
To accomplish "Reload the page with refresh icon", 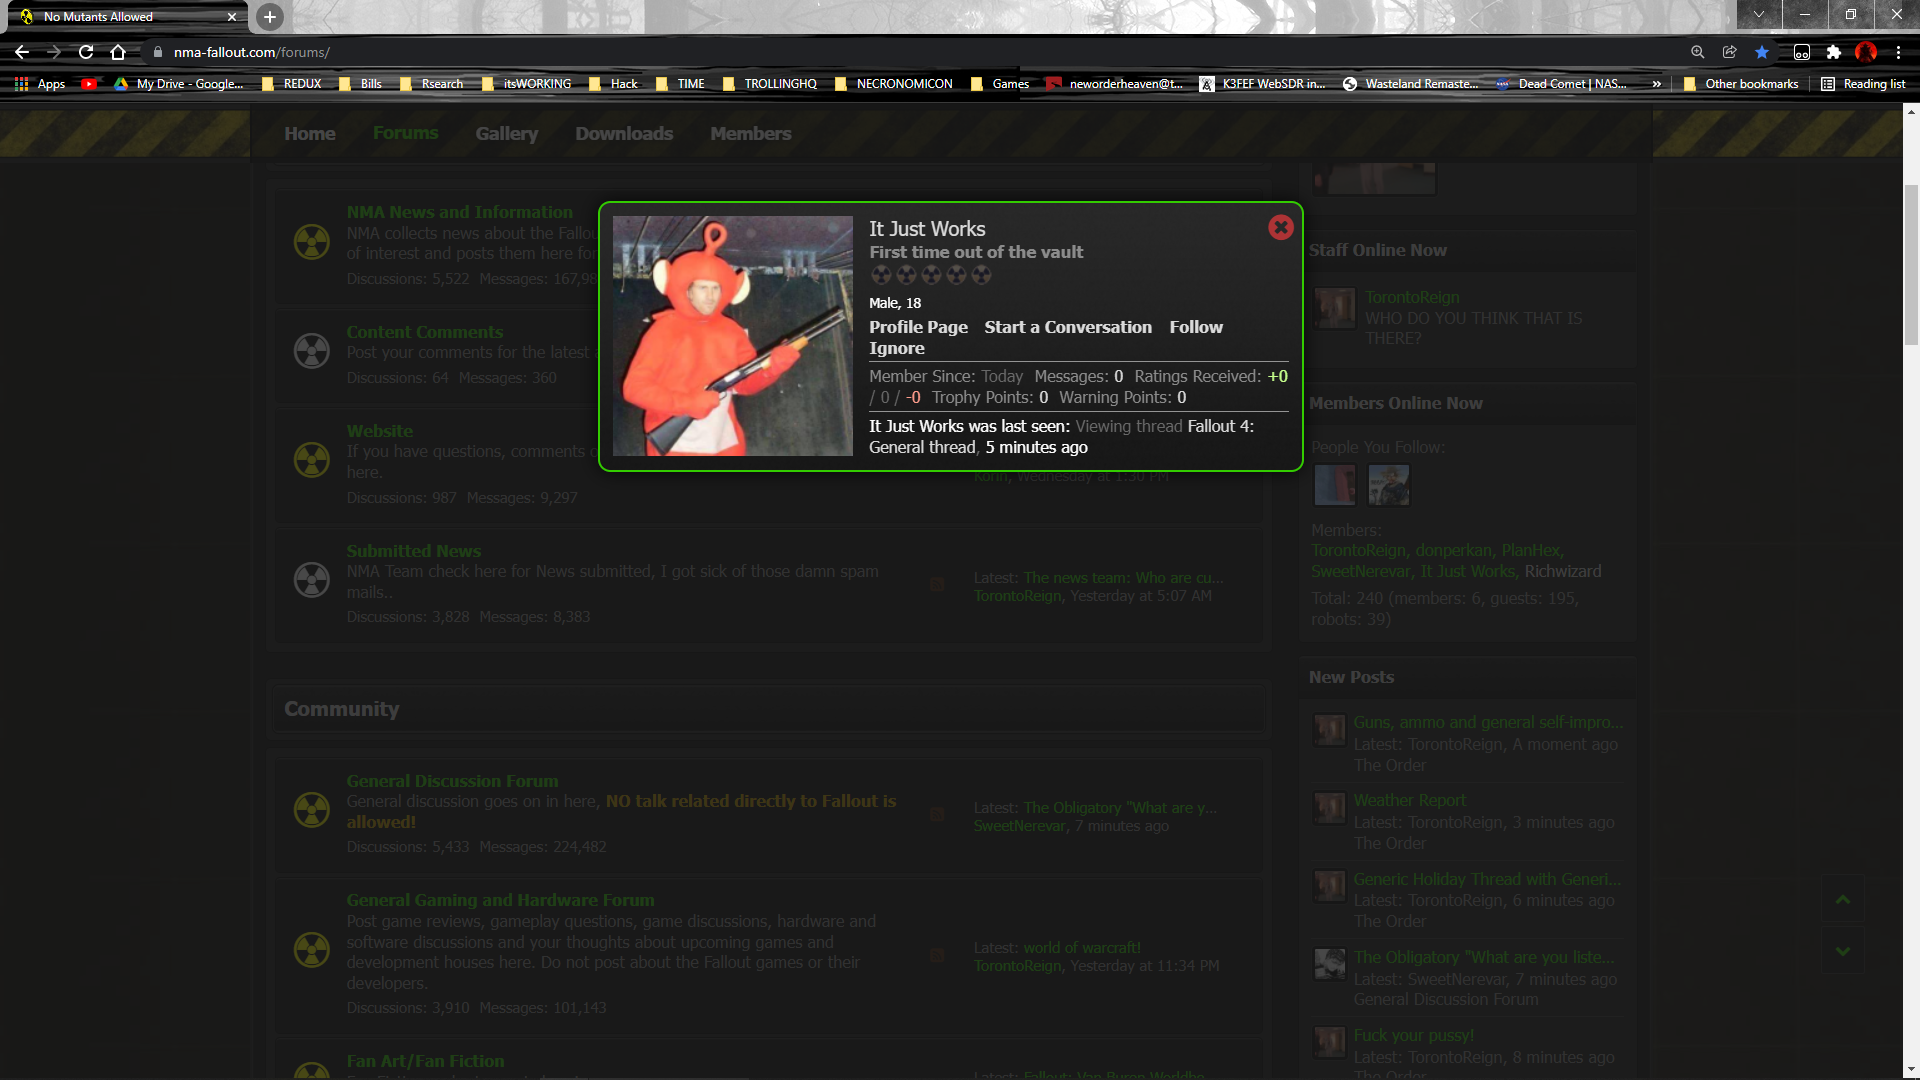I will click(86, 52).
